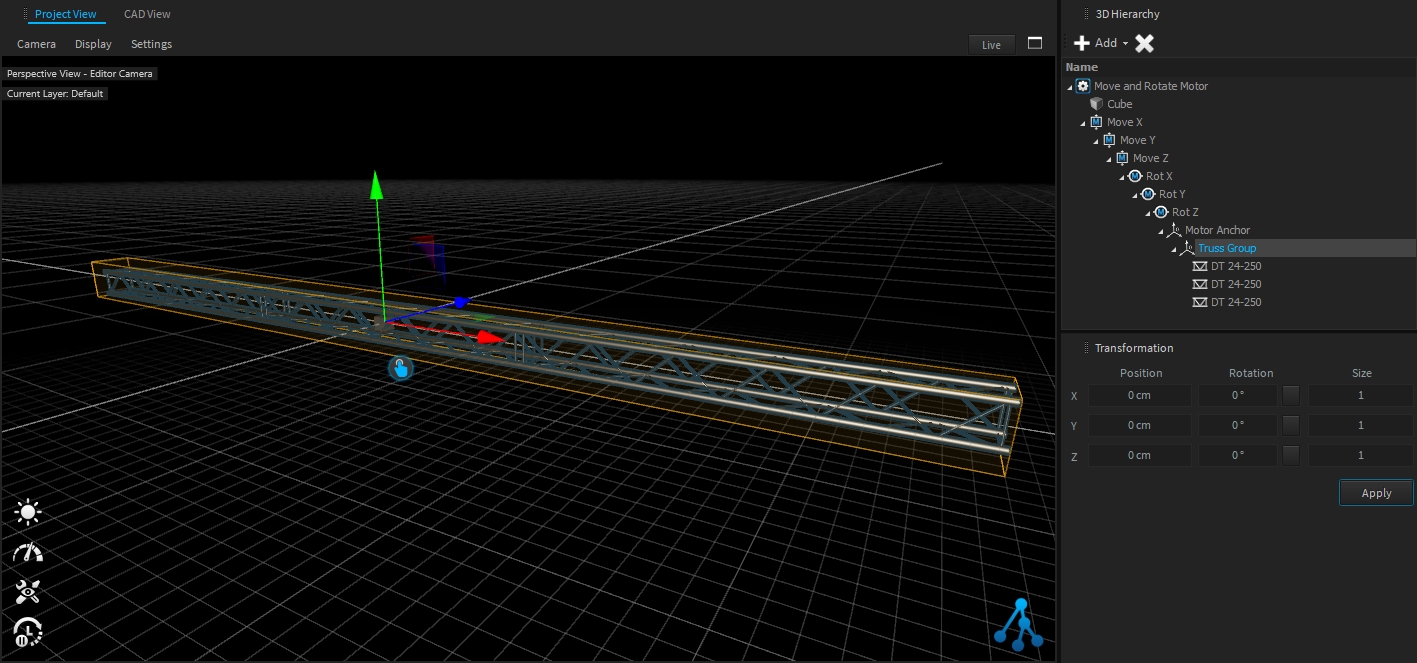Open the Camera menu

click(x=36, y=44)
